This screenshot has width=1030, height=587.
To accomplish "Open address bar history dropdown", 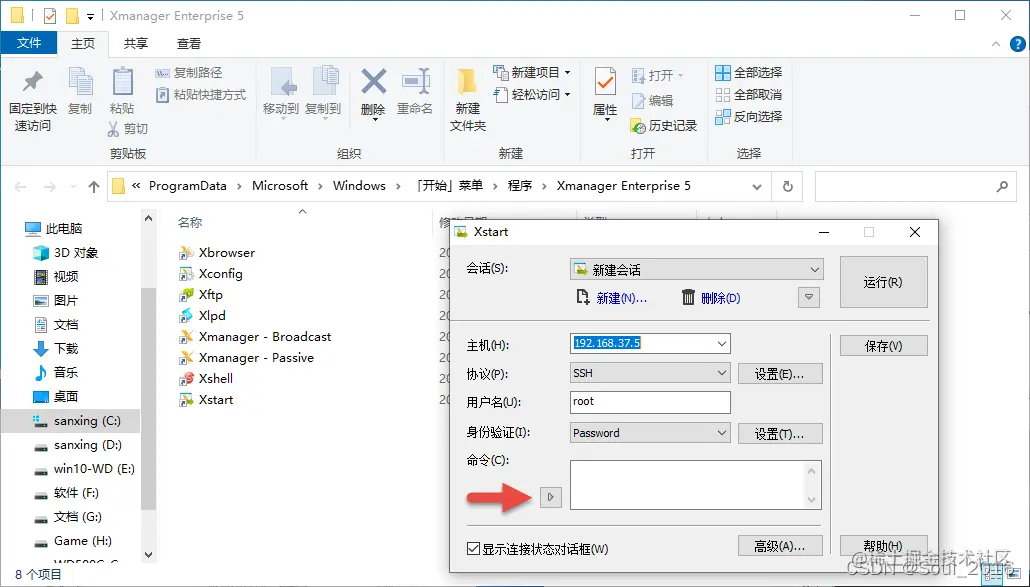I will click(757, 187).
